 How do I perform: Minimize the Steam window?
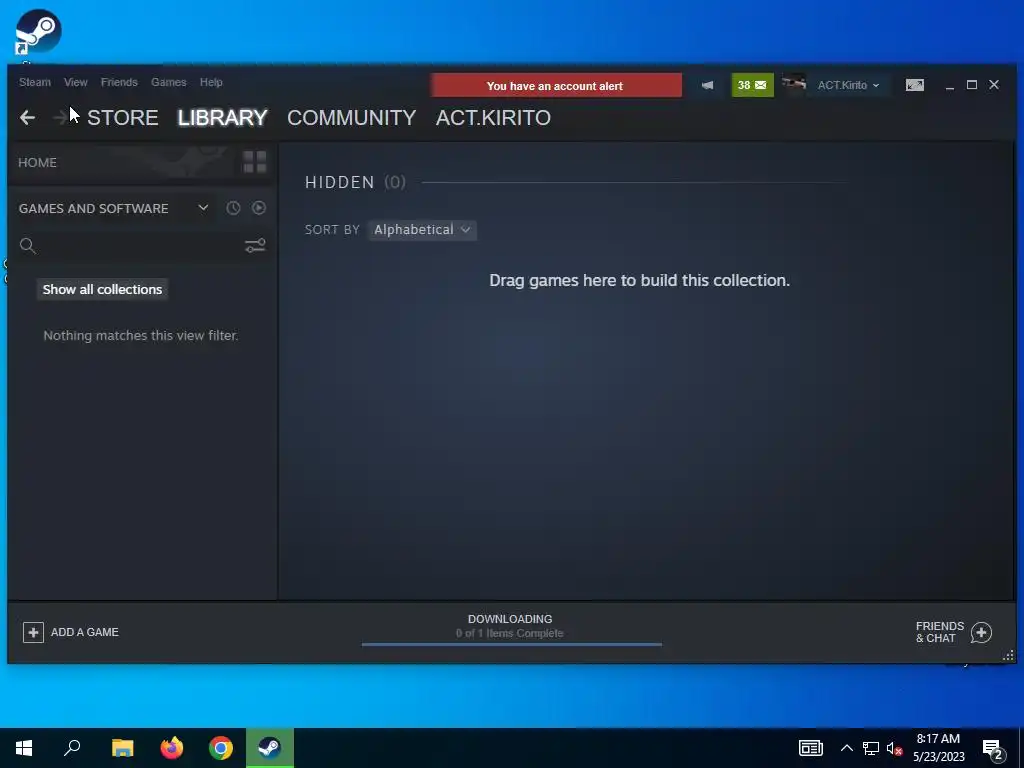tap(950, 86)
